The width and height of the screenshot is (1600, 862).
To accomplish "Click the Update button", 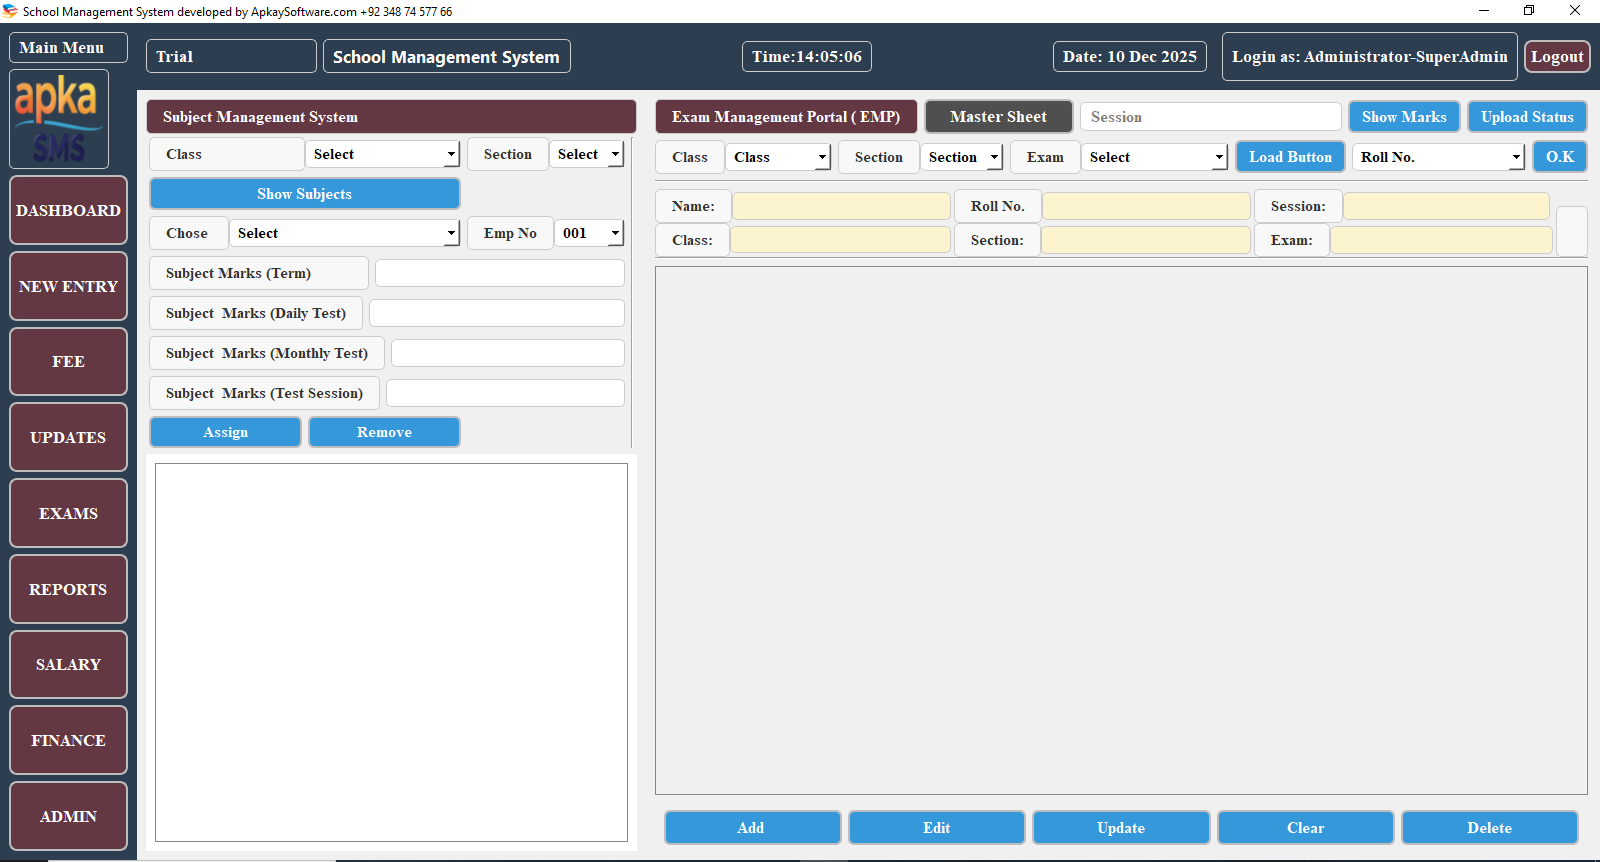I will (1121, 828).
